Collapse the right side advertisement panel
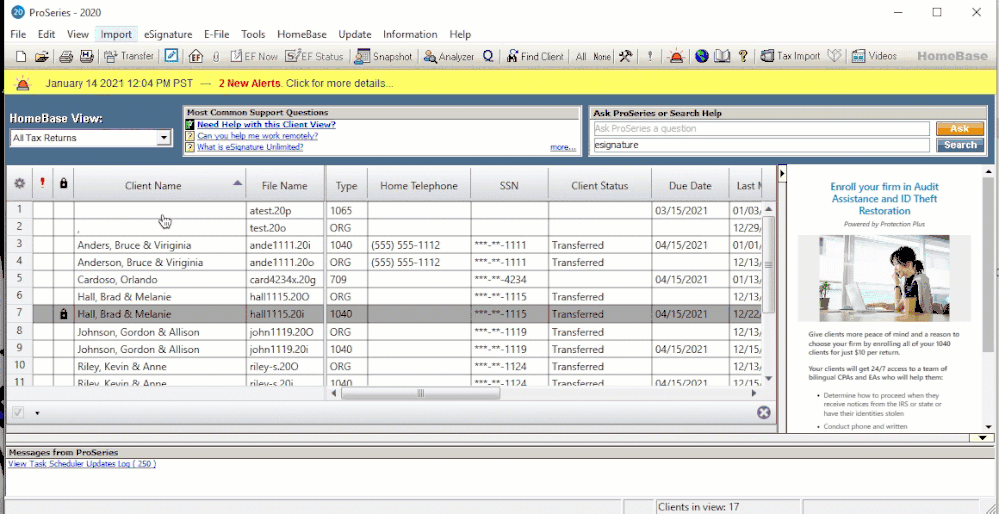 click(x=783, y=173)
